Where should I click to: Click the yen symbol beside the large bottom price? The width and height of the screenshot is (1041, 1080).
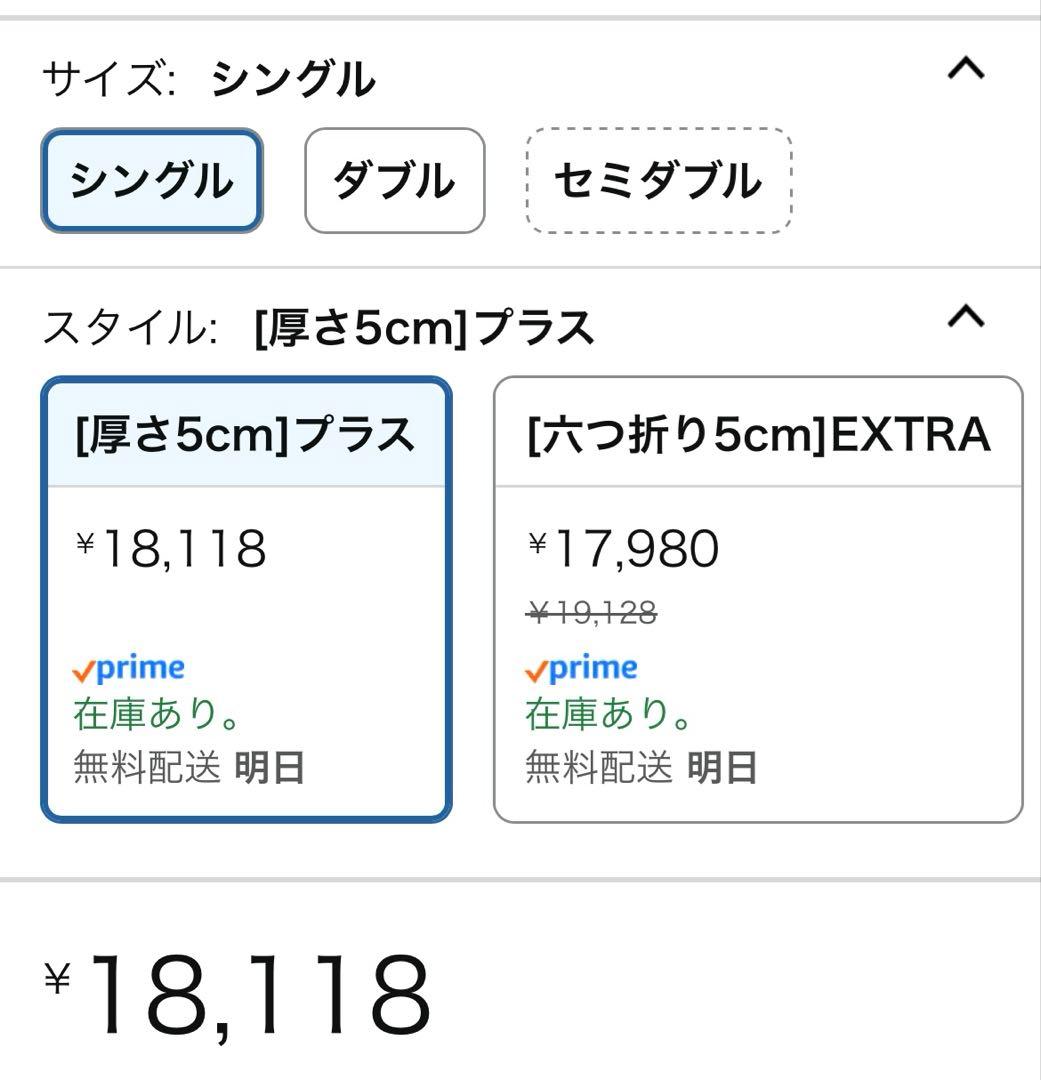58,978
